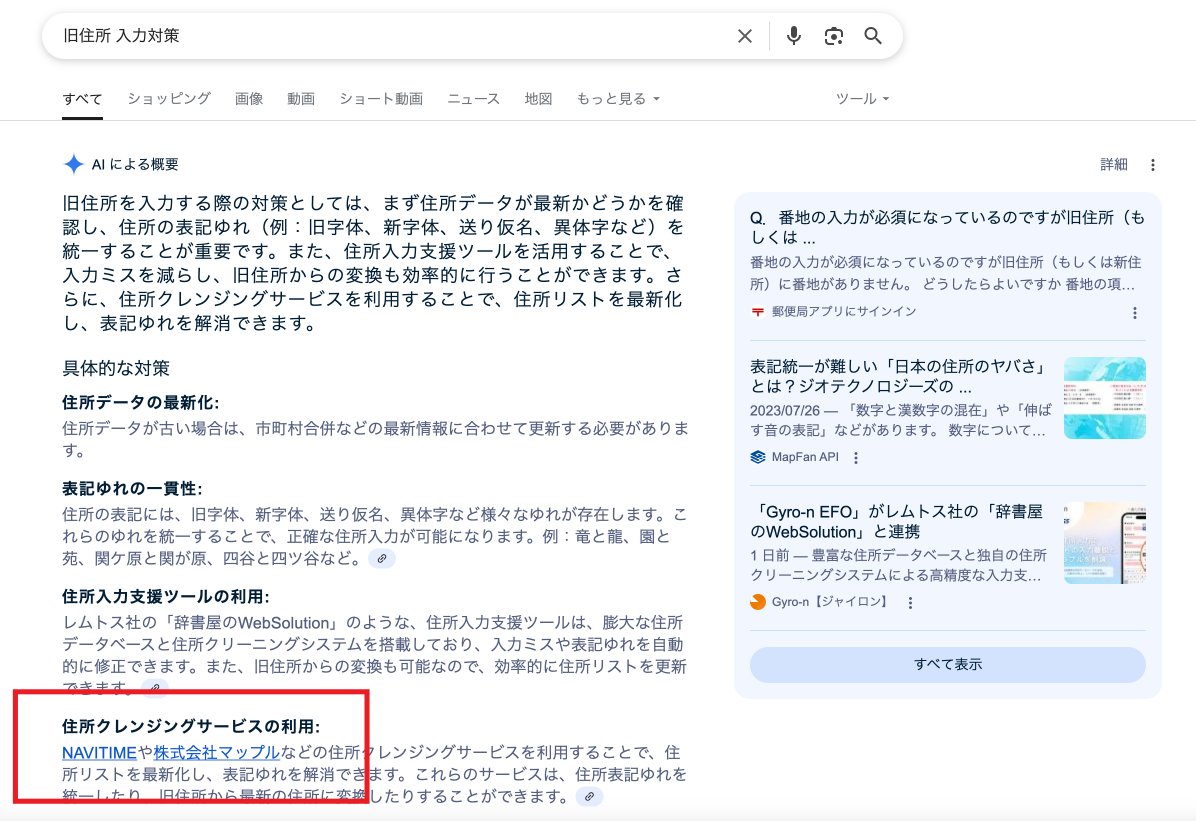The image size is (1196, 821).
Task: Click the 詳細 link in AI overview
Action: [x=1114, y=165]
